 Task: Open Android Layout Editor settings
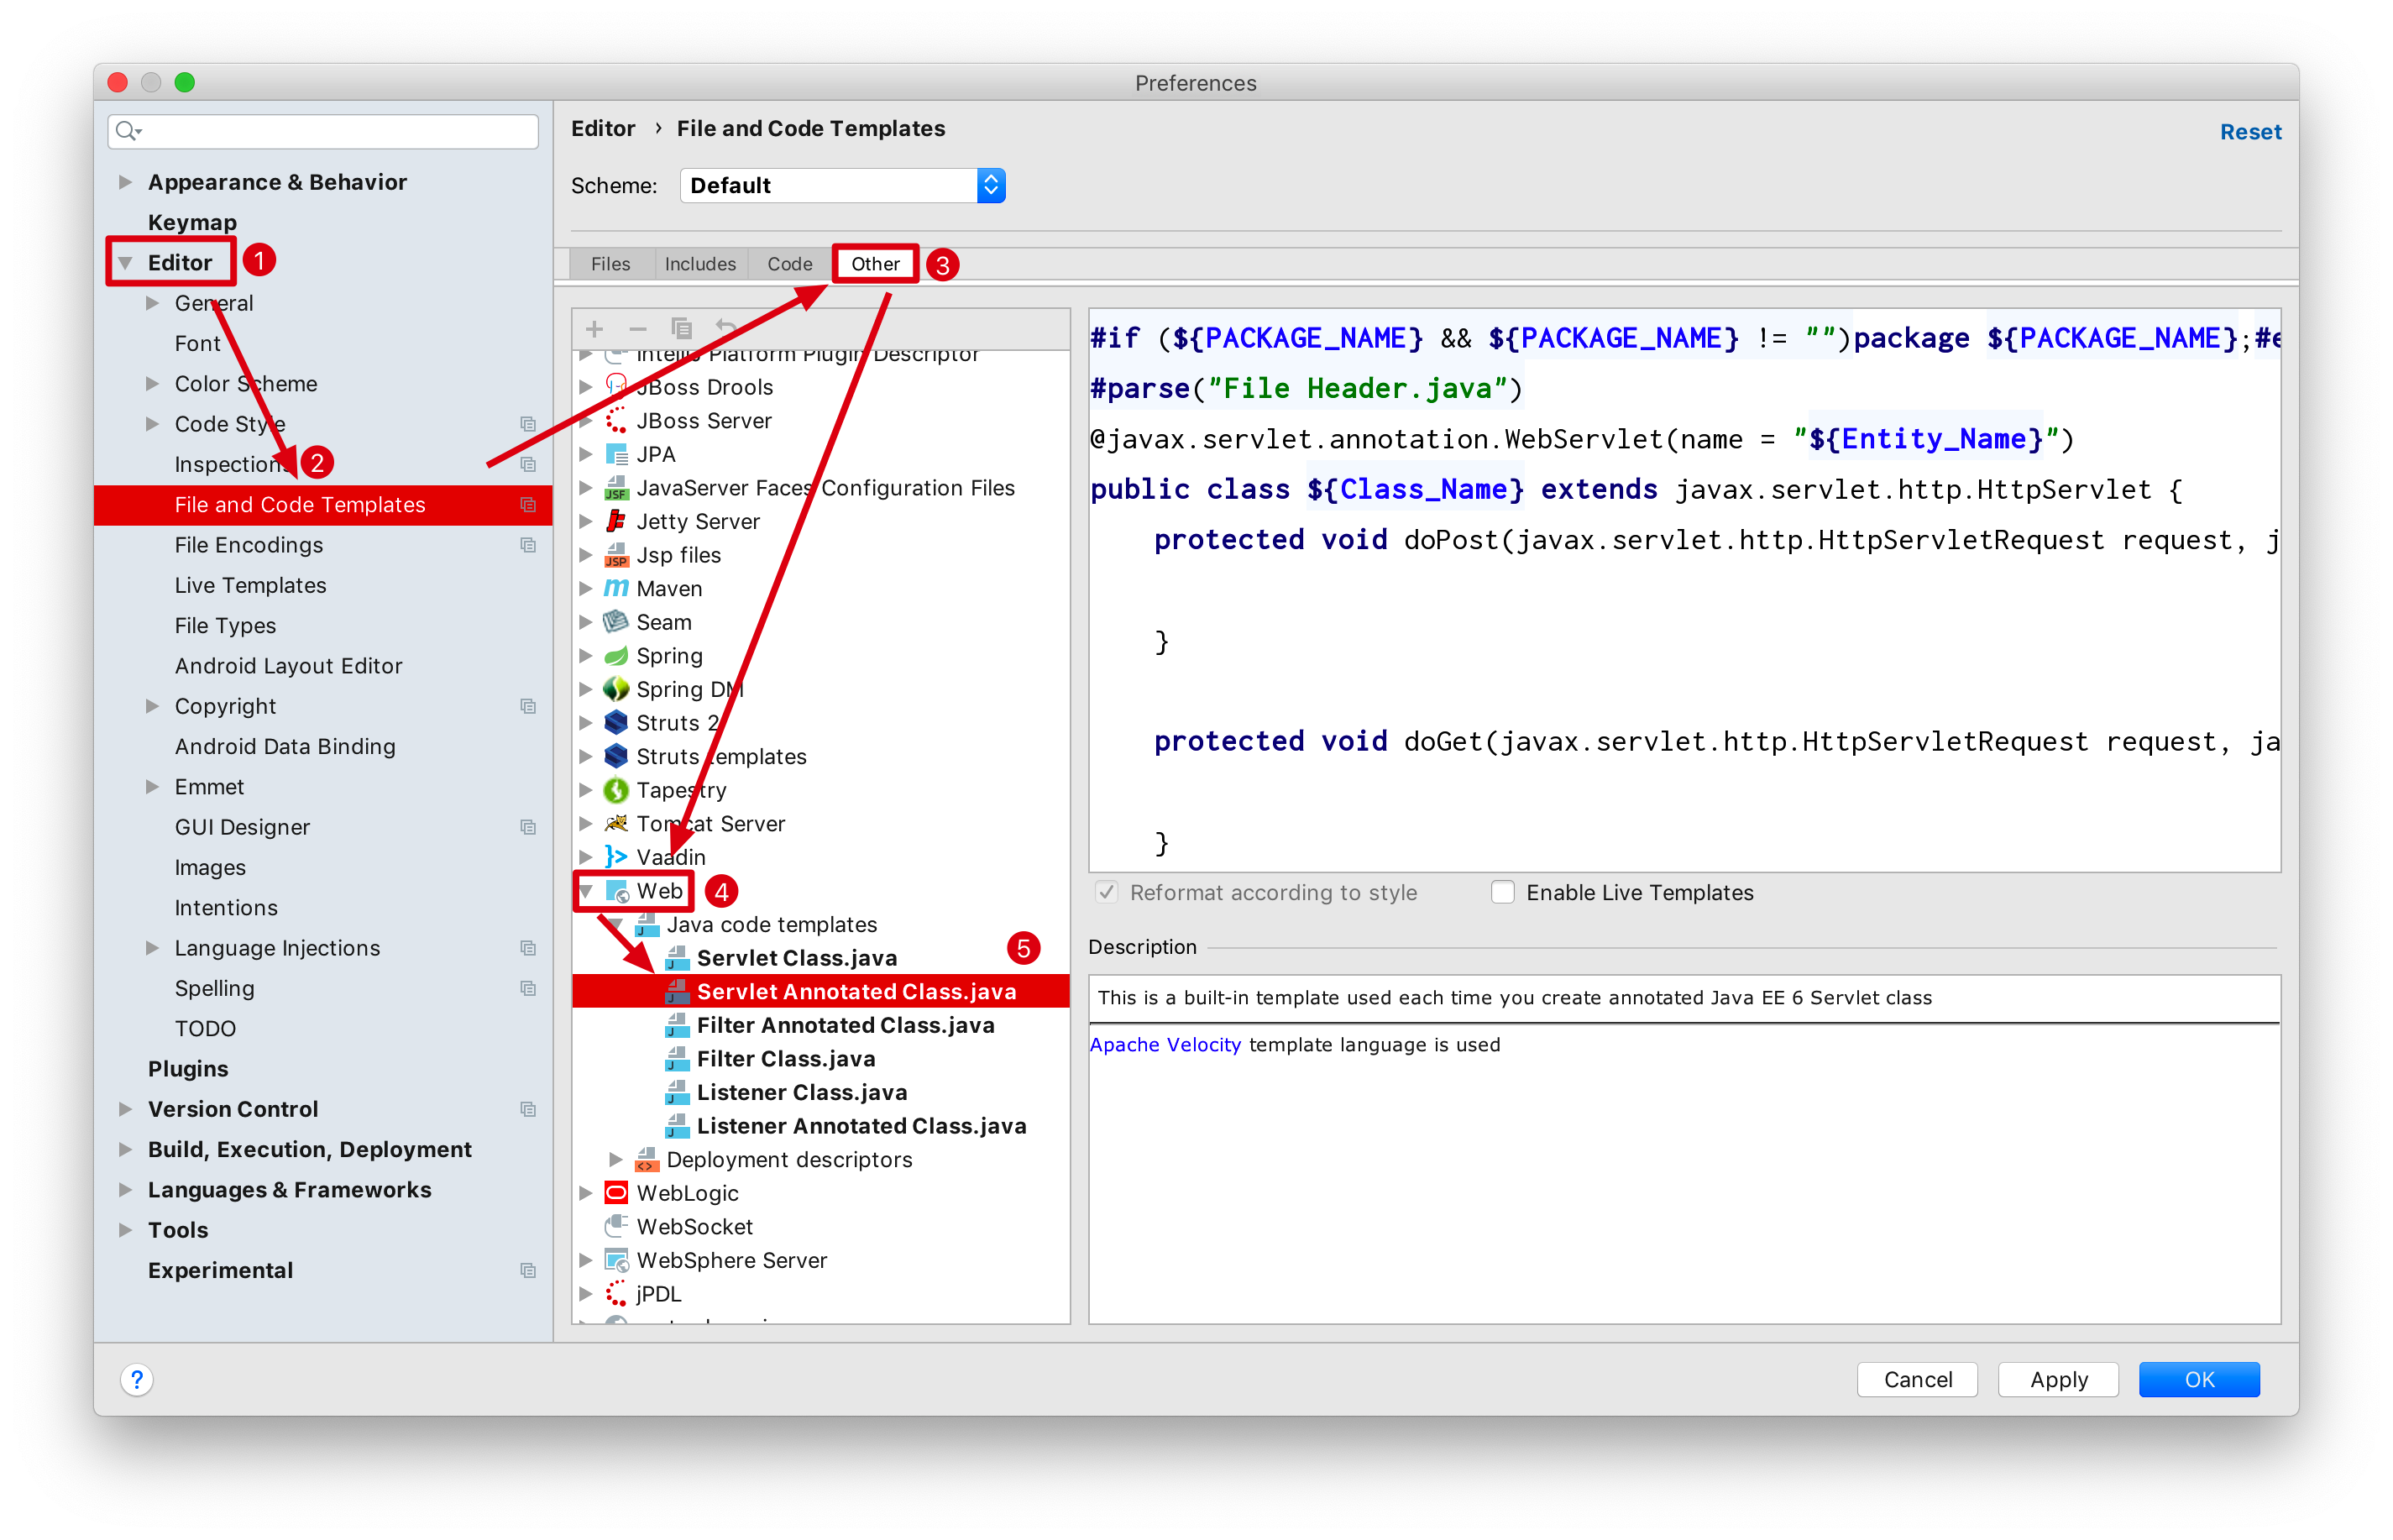coord(288,666)
